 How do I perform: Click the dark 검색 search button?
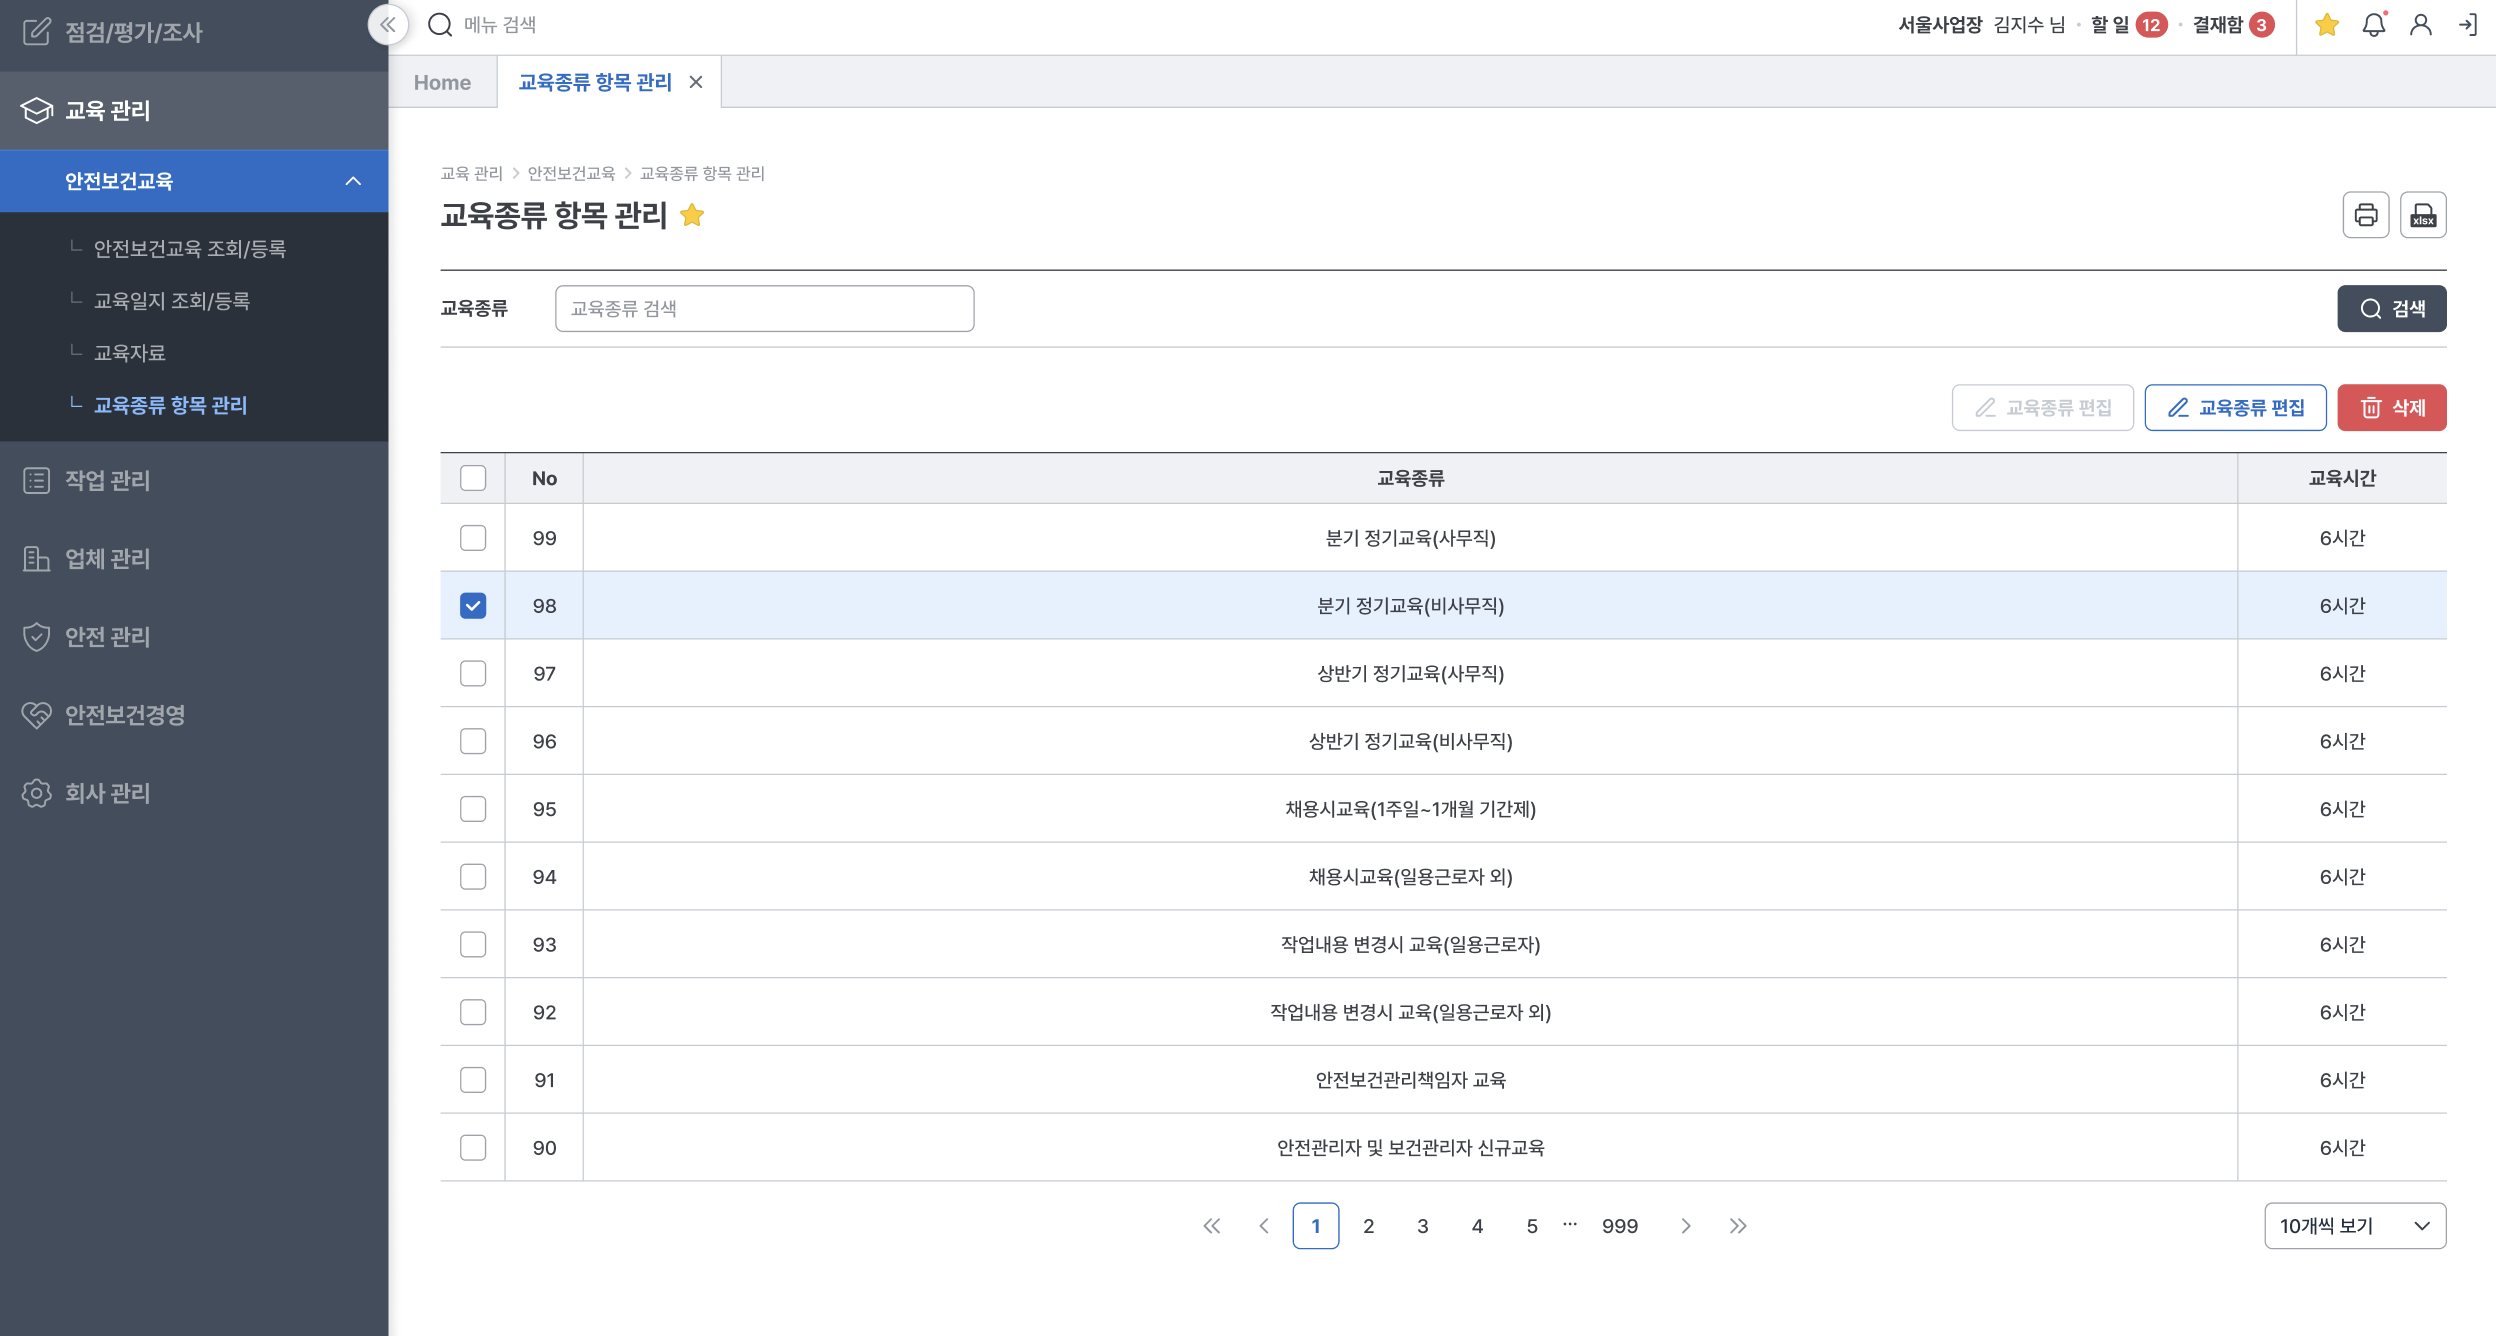2391,309
